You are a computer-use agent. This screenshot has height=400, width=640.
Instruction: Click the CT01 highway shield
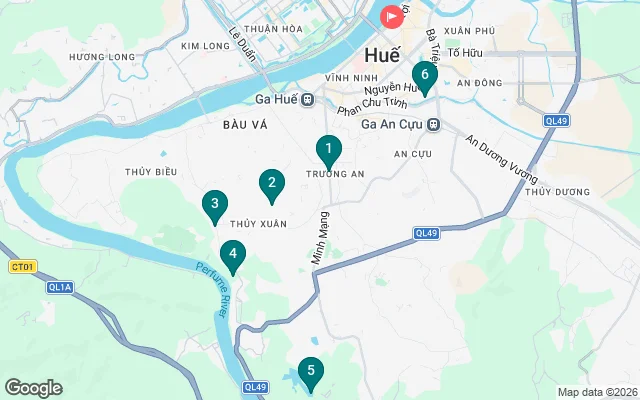coord(23,267)
